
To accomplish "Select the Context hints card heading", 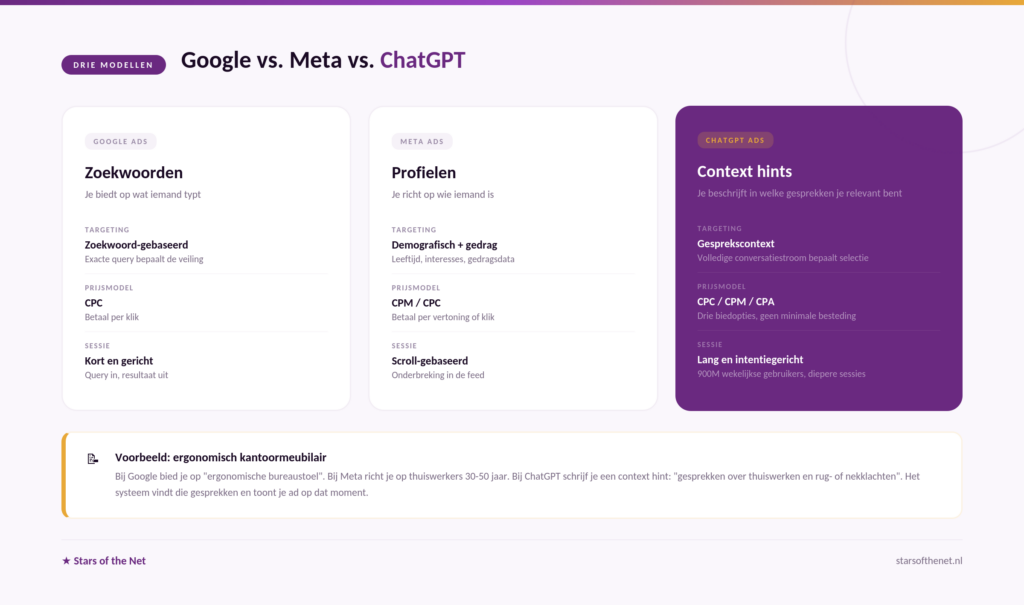I will click(x=744, y=171).
